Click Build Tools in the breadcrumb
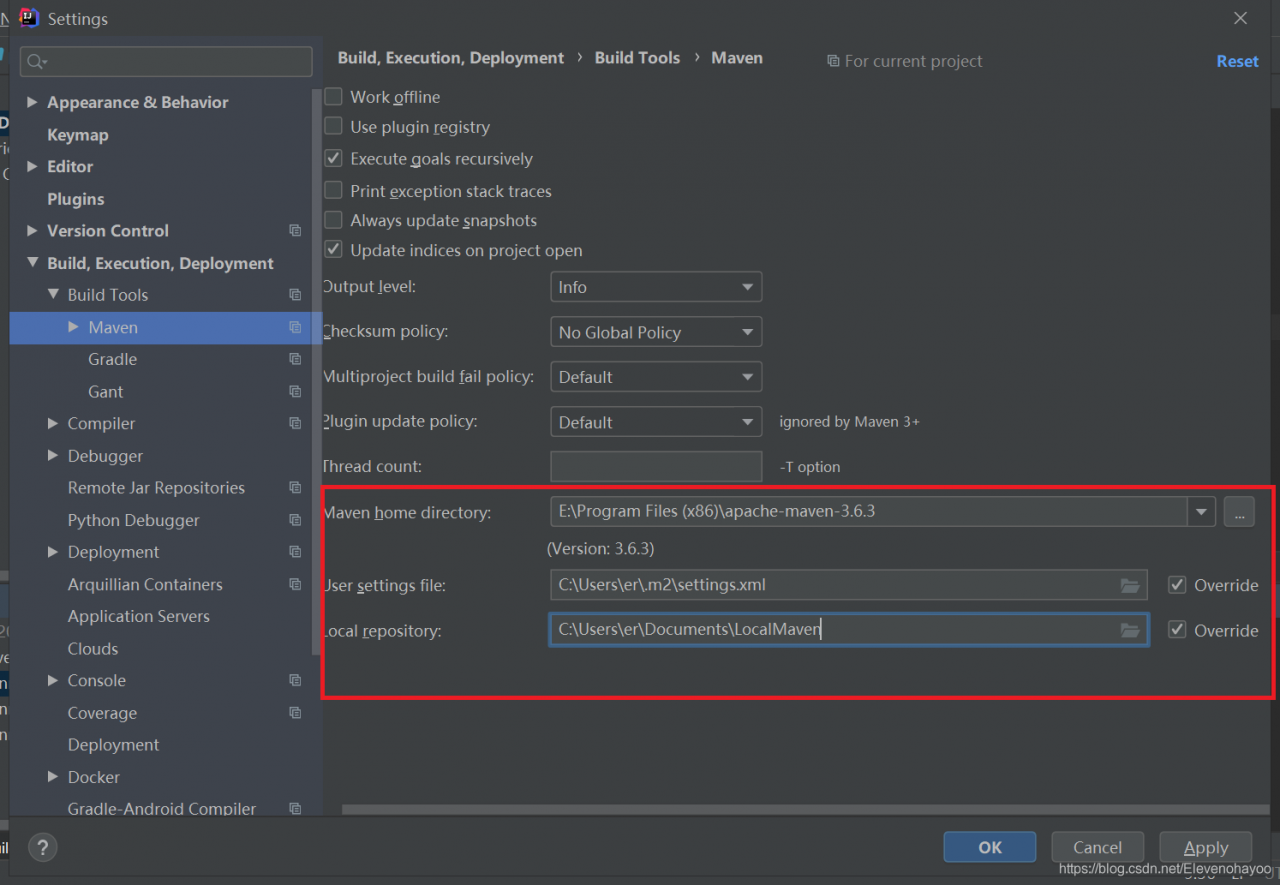The image size is (1280, 885). (637, 58)
